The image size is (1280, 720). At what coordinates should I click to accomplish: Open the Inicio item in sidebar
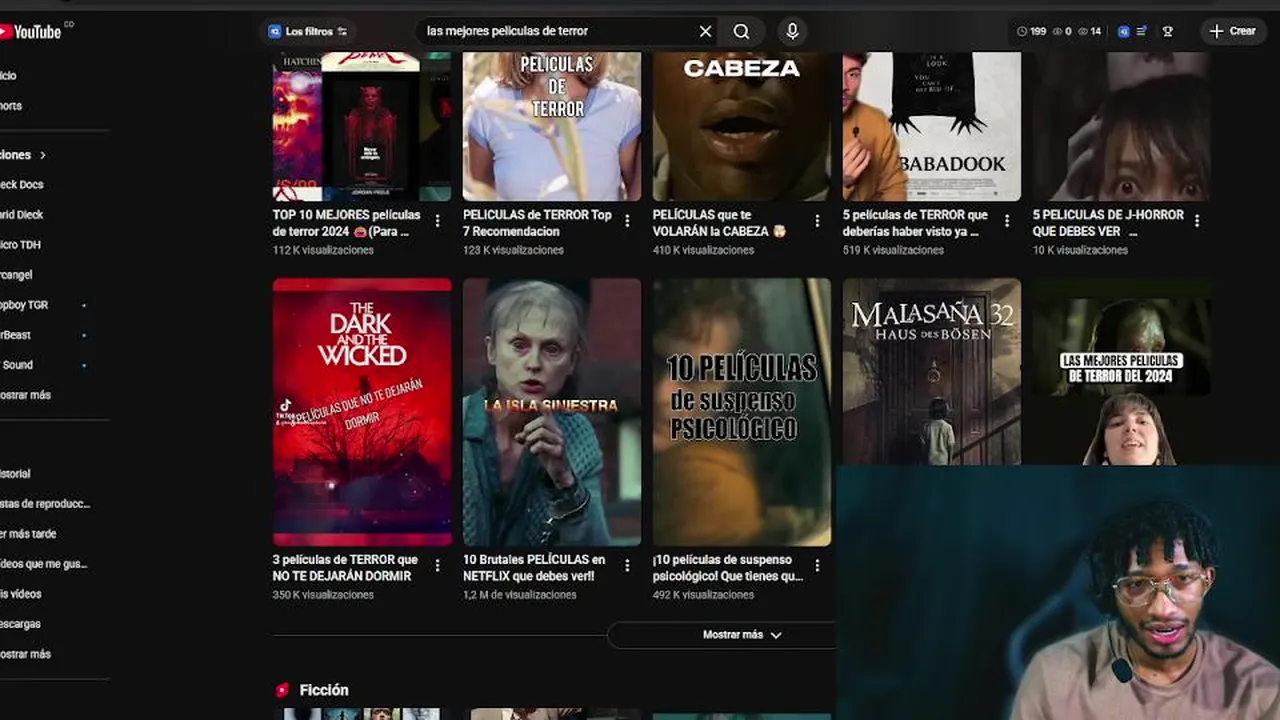[x=9, y=76]
